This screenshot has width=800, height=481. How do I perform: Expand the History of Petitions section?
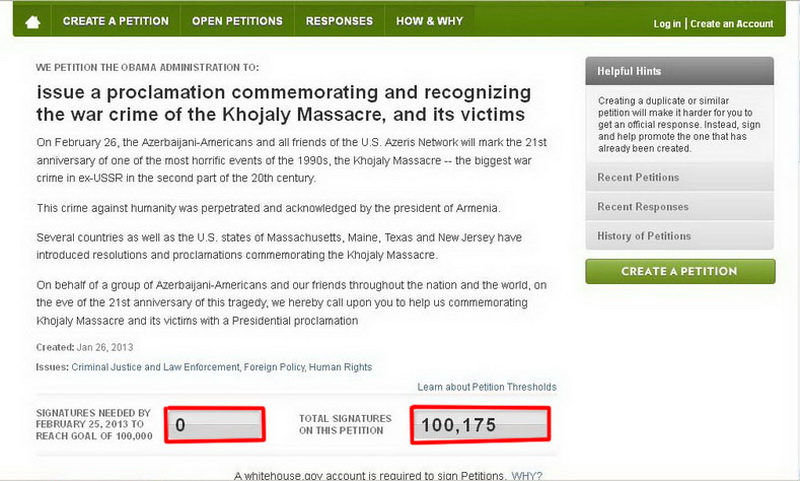pyautogui.click(x=680, y=236)
